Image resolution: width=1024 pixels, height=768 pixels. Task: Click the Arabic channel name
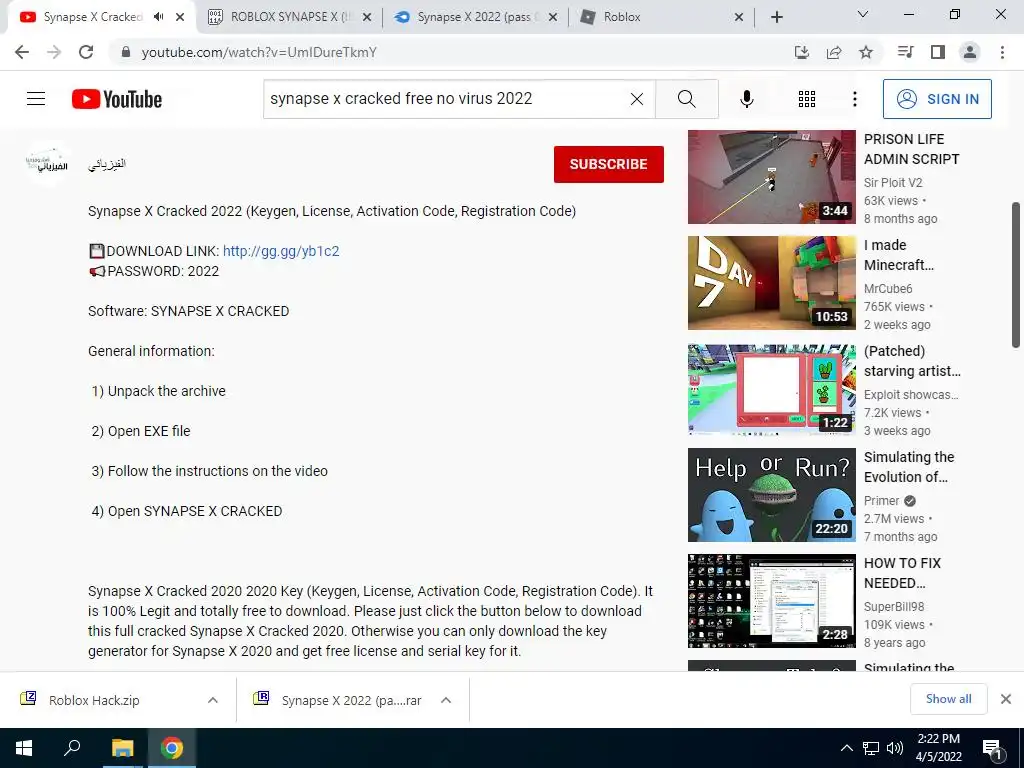pyautogui.click(x=107, y=164)
